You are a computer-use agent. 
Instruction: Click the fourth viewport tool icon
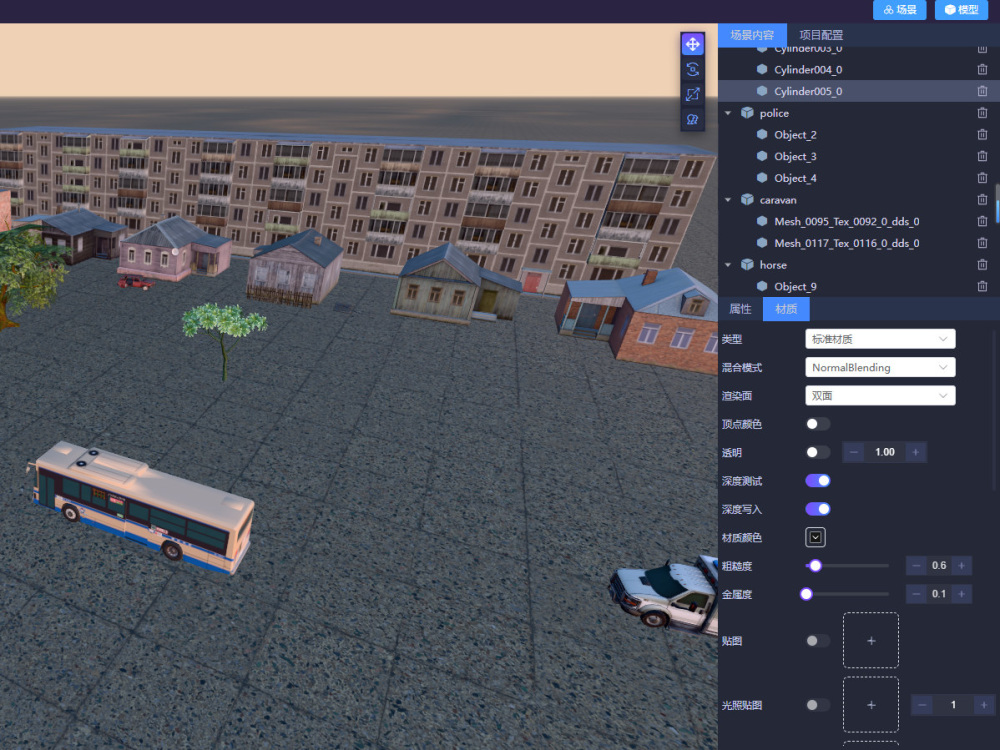coord(693,119)
